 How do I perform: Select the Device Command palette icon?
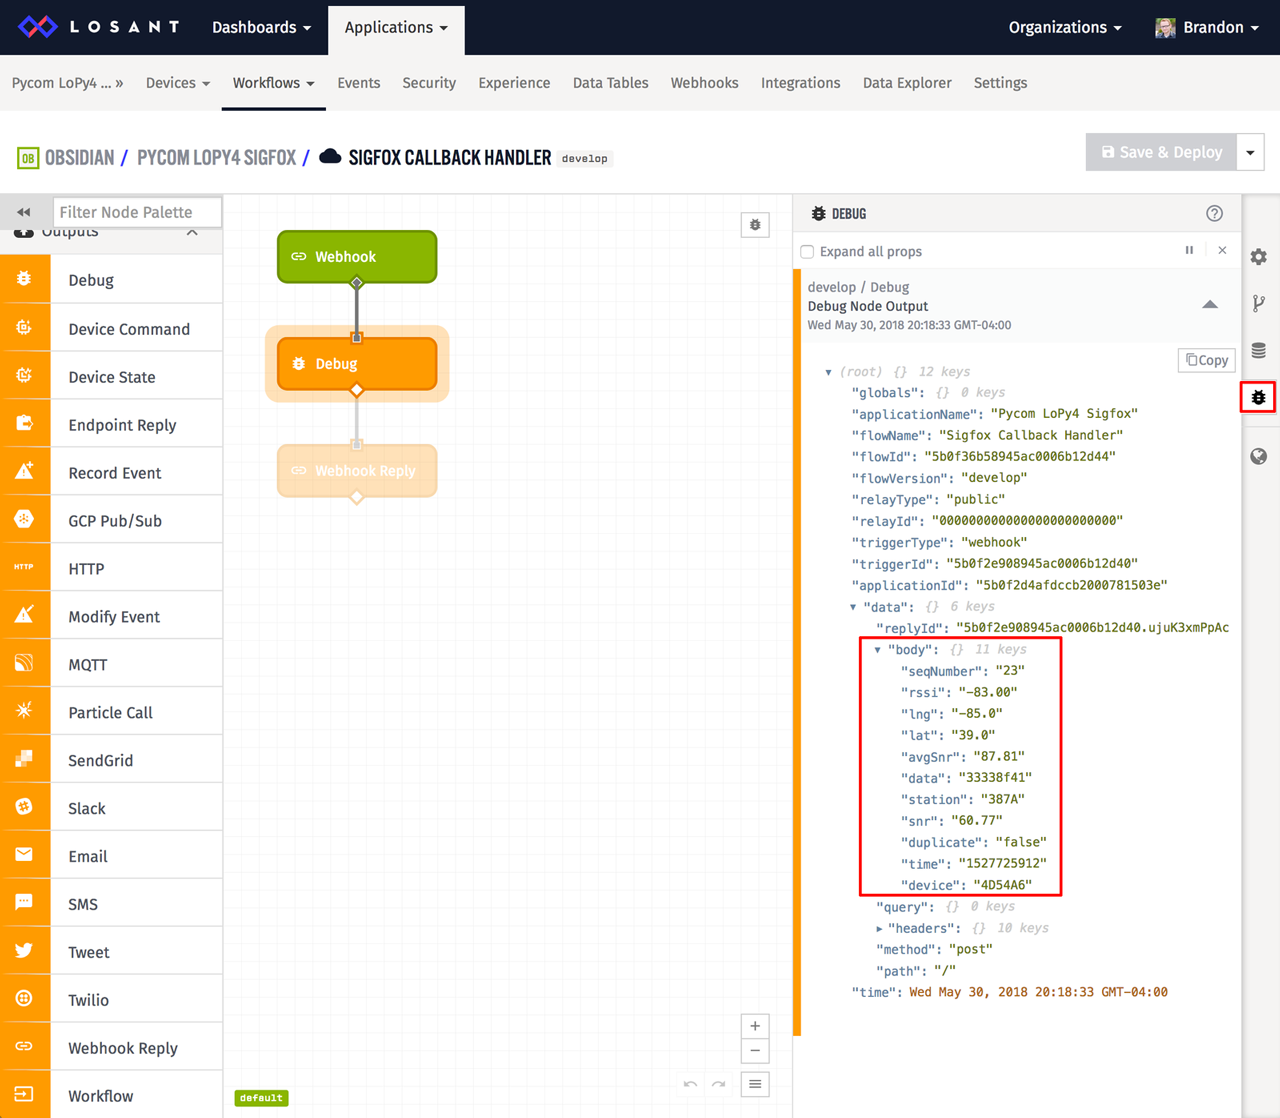(25, 328)
